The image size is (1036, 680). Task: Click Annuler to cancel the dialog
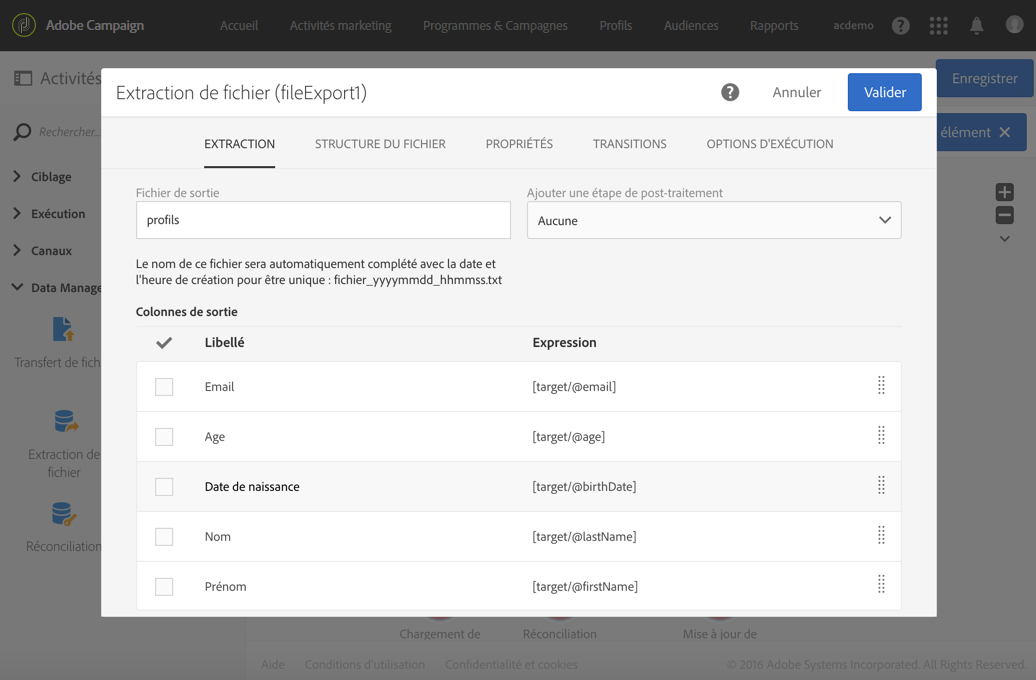796,92
